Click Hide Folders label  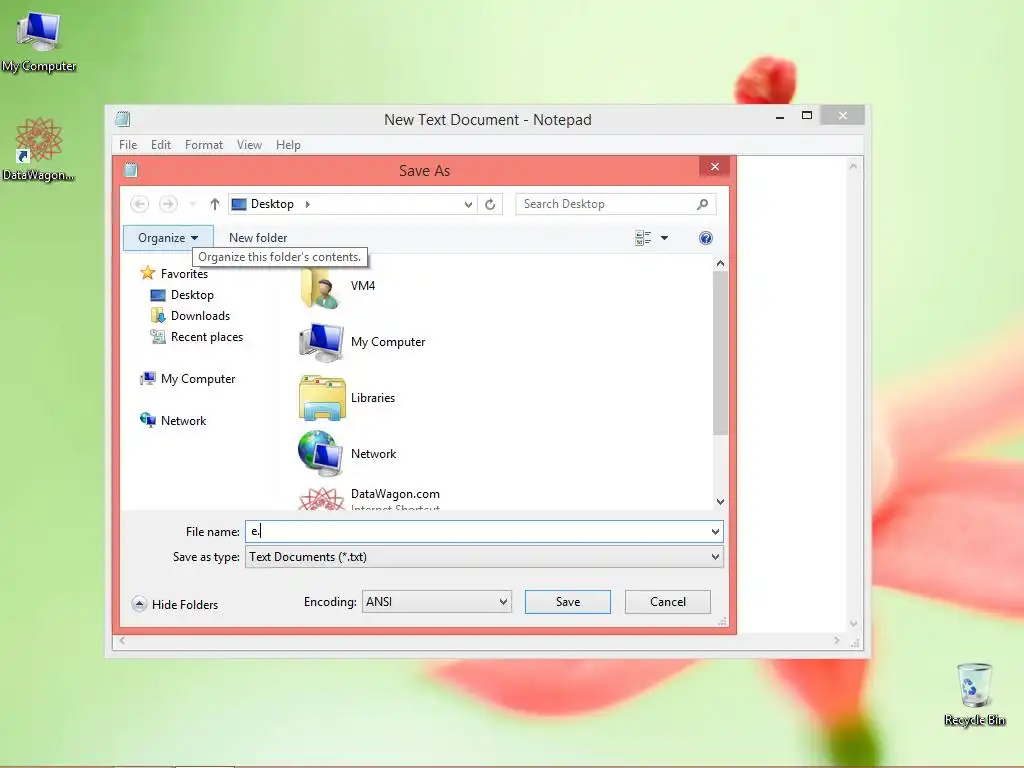click(x=185, y=605)
